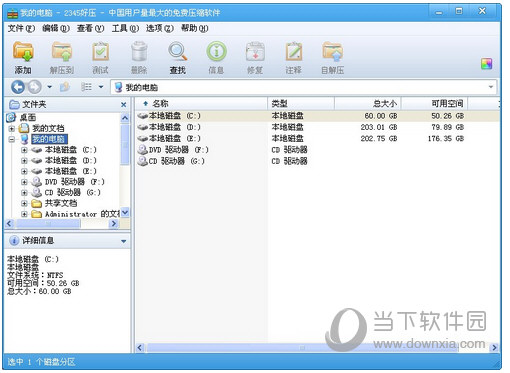Click the 176.35 GB free space cell
This screenshot has width=510, height=373.
click(446, 139)
